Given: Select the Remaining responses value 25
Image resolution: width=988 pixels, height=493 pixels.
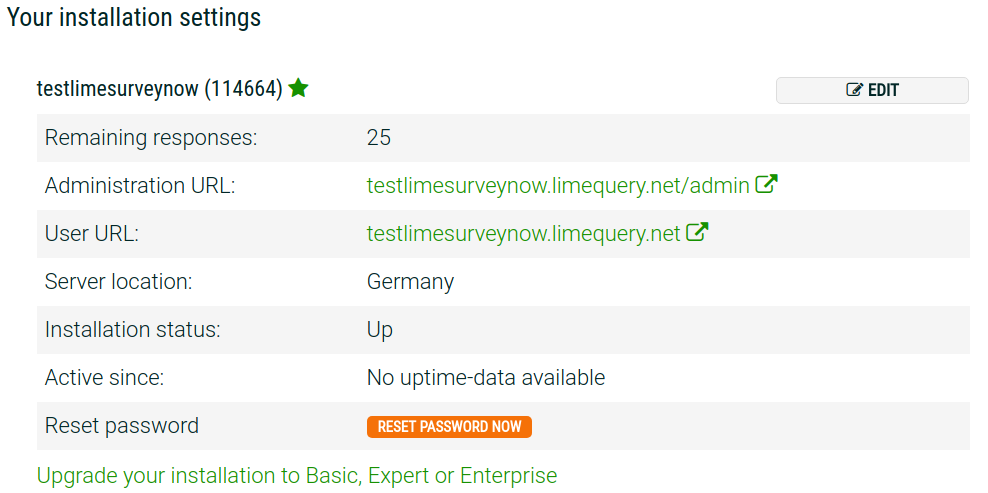Looking at the screenshot, I should (379, 138).
